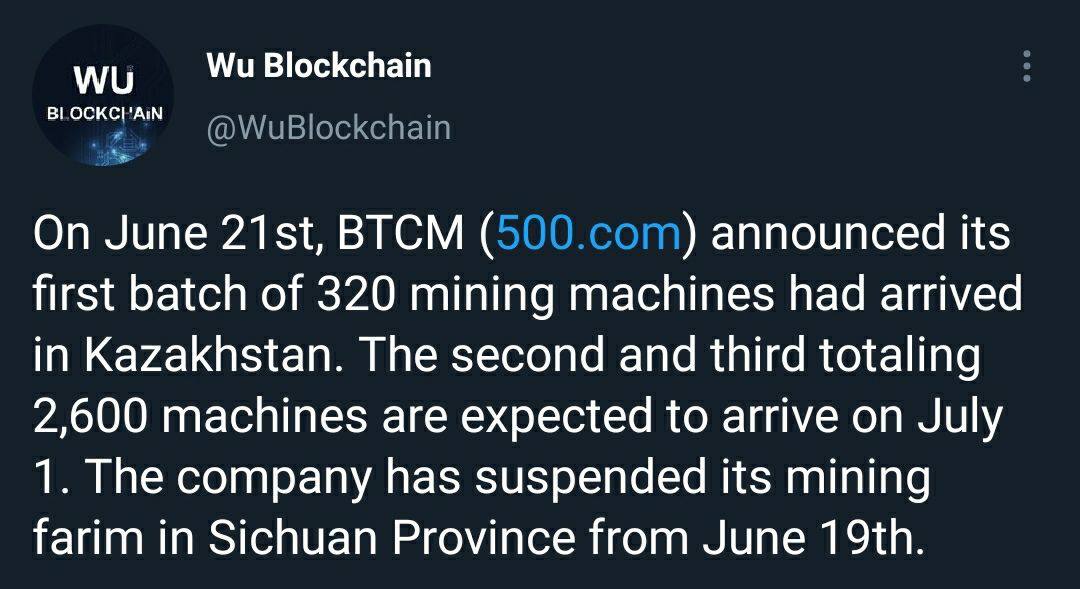Click the @WuBlockchain handle
Screen dimensions: 1080x589
coord(328,128)
